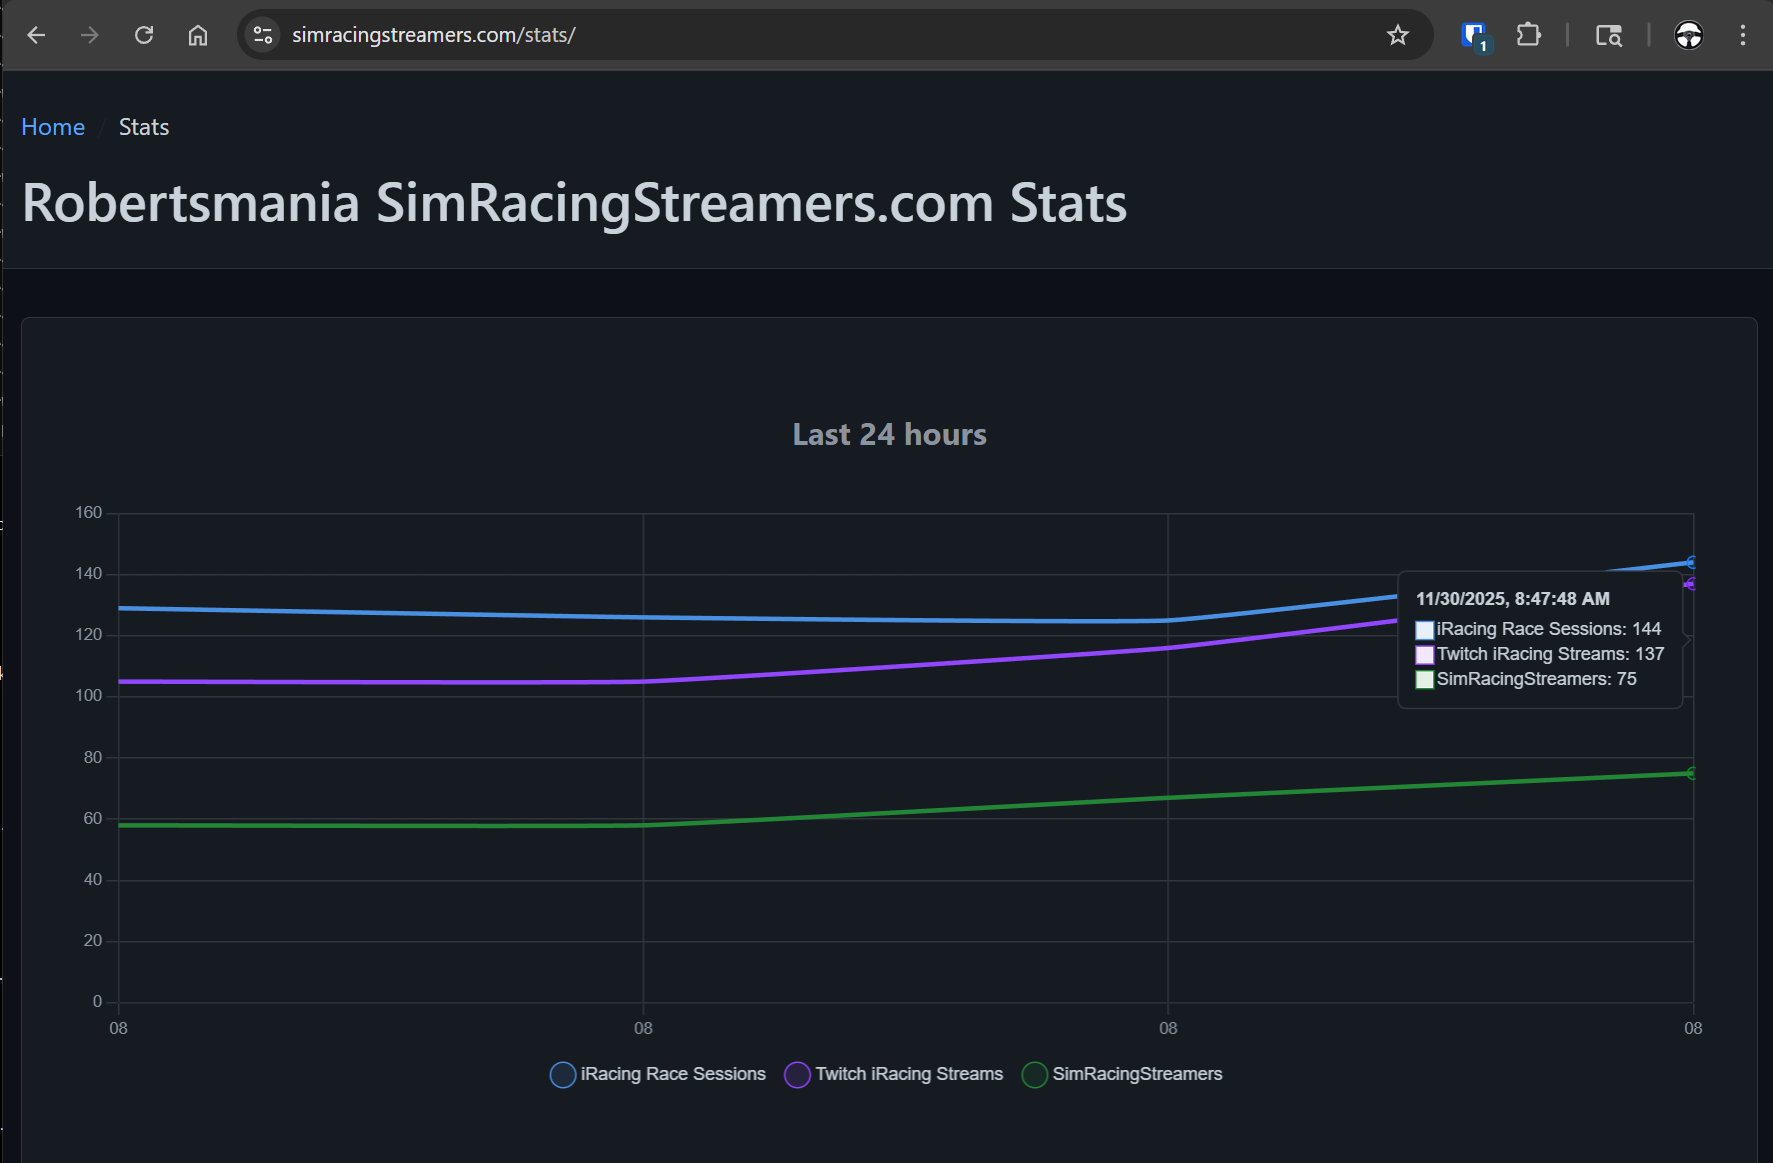This screenshot has height=1163, width=1773.
Task: Click inside the address bar
Action: (700, 34)
